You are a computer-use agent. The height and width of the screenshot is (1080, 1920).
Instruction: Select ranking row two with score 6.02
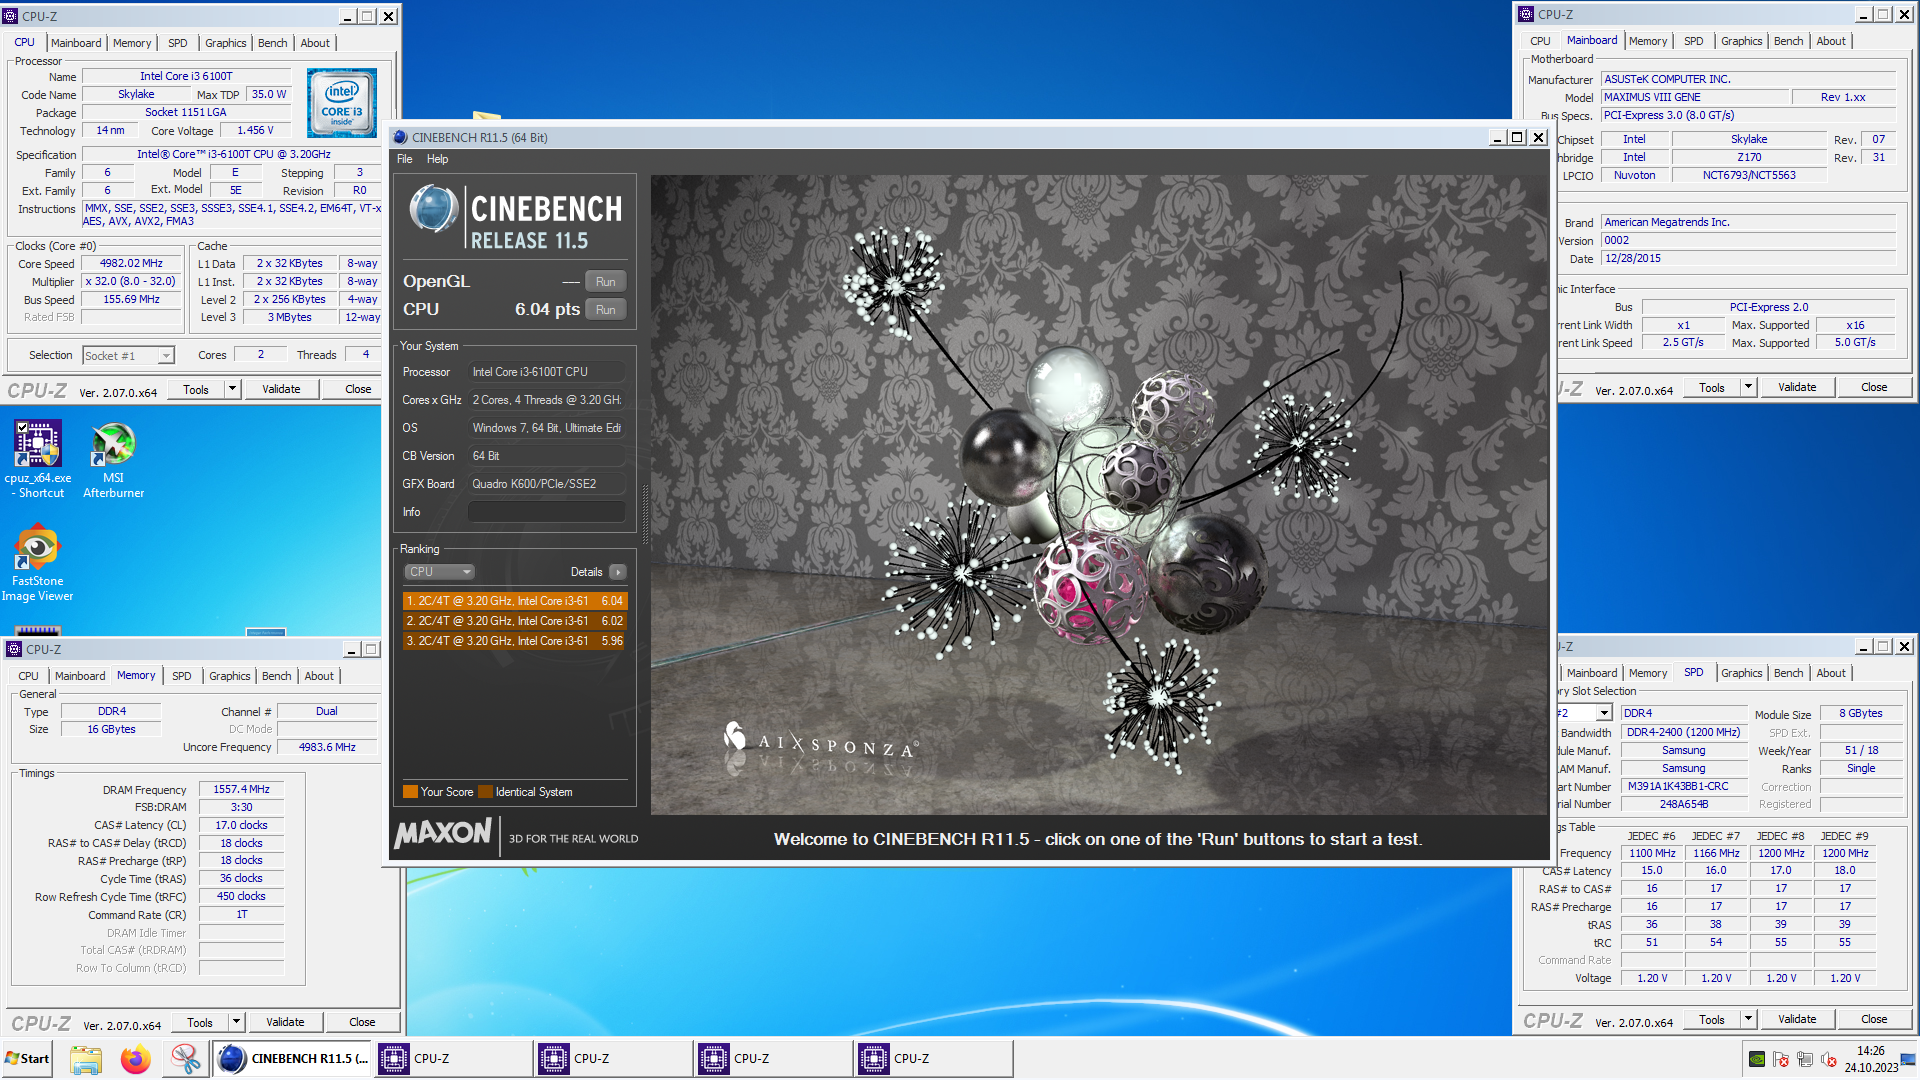point(515,621)
